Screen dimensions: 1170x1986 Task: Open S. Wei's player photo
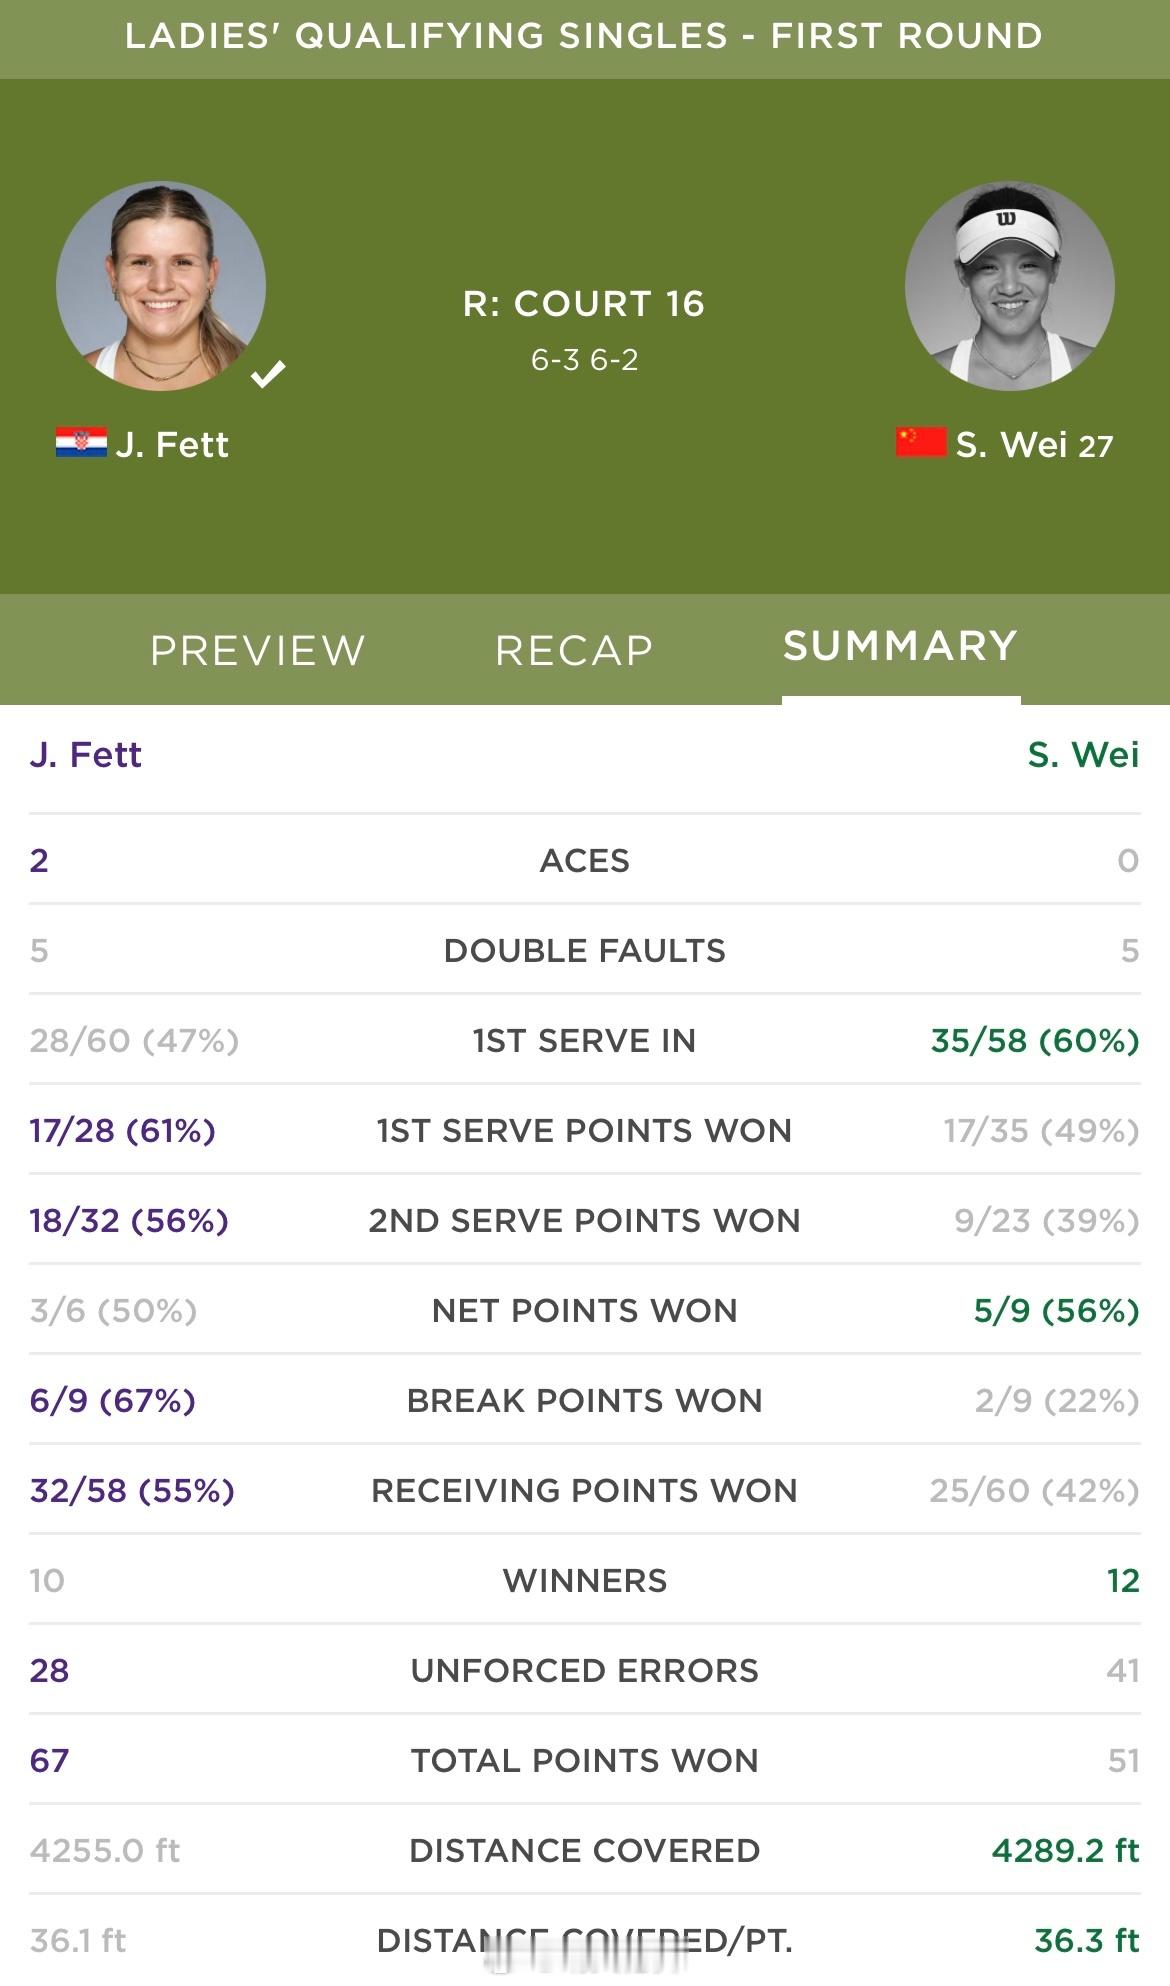coord(1009,286)
